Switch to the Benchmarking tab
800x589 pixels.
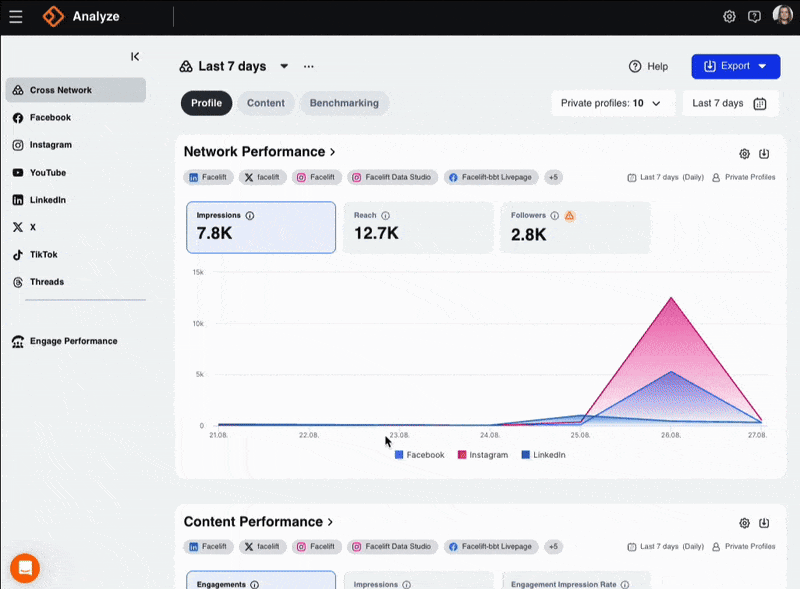coord(344,103)
